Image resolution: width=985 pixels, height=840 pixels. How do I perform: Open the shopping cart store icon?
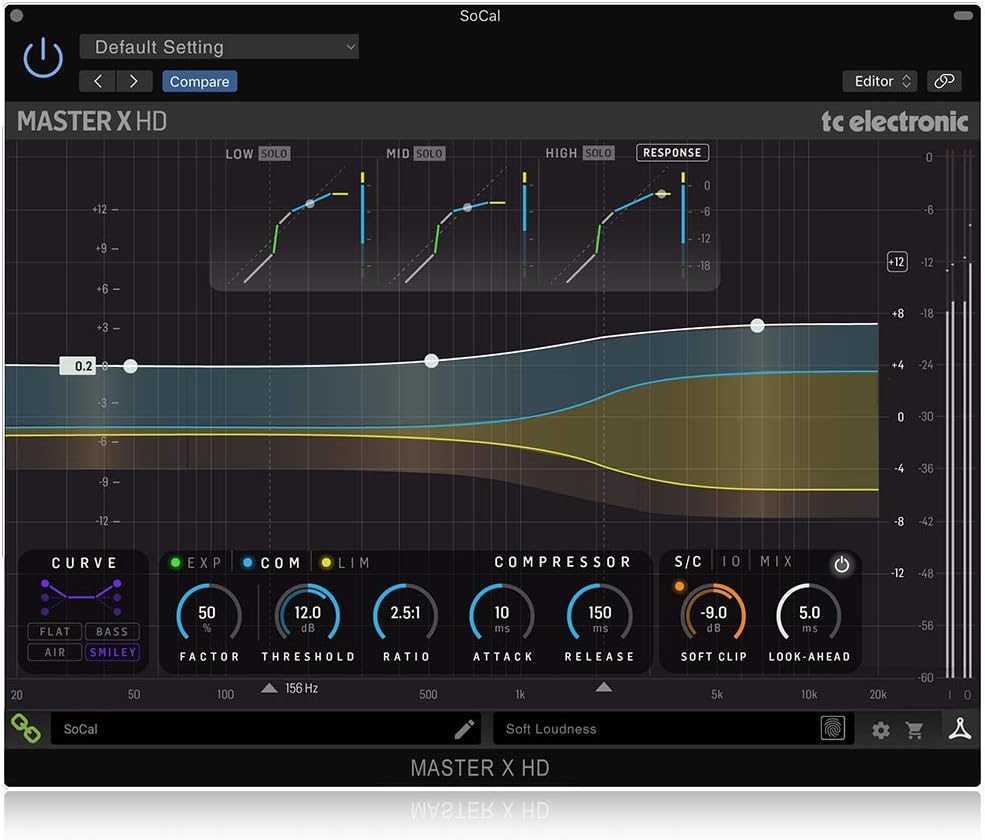[x=917, y=730]
